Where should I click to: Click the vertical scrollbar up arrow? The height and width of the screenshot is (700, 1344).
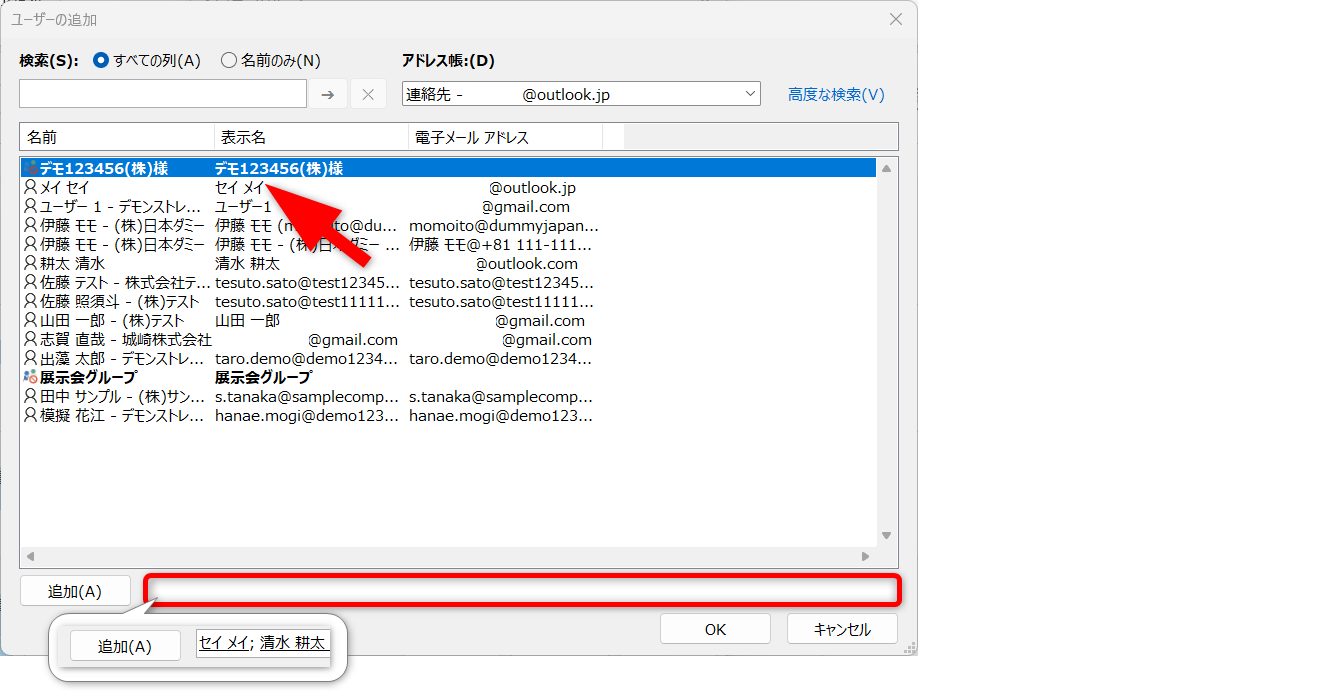tap(886, 169)
